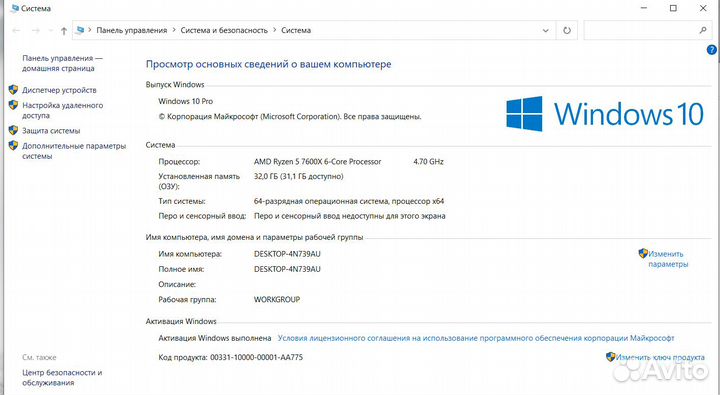Open Настройка удаленного доступа link

pyautogui.click(x=62, y=110)
